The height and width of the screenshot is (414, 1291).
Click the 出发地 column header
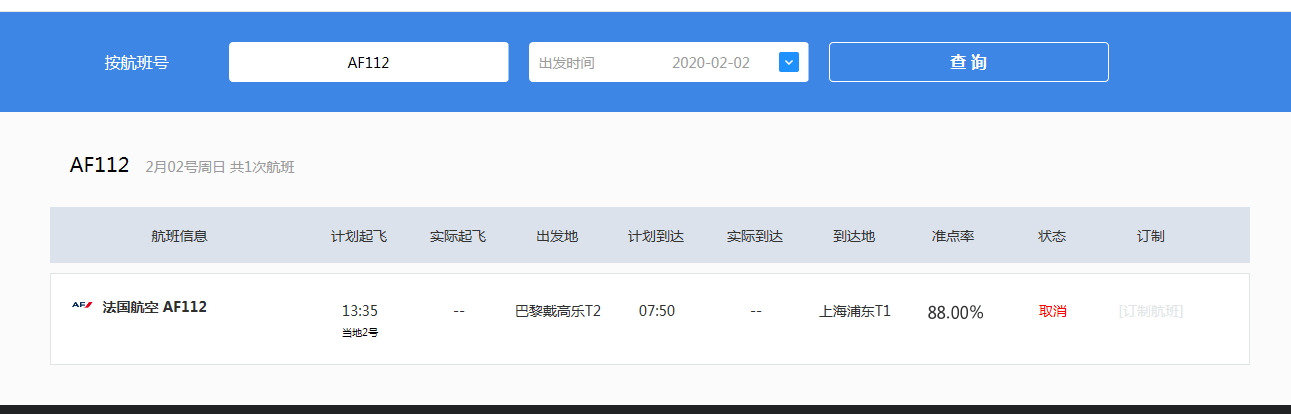pos(557,236)
